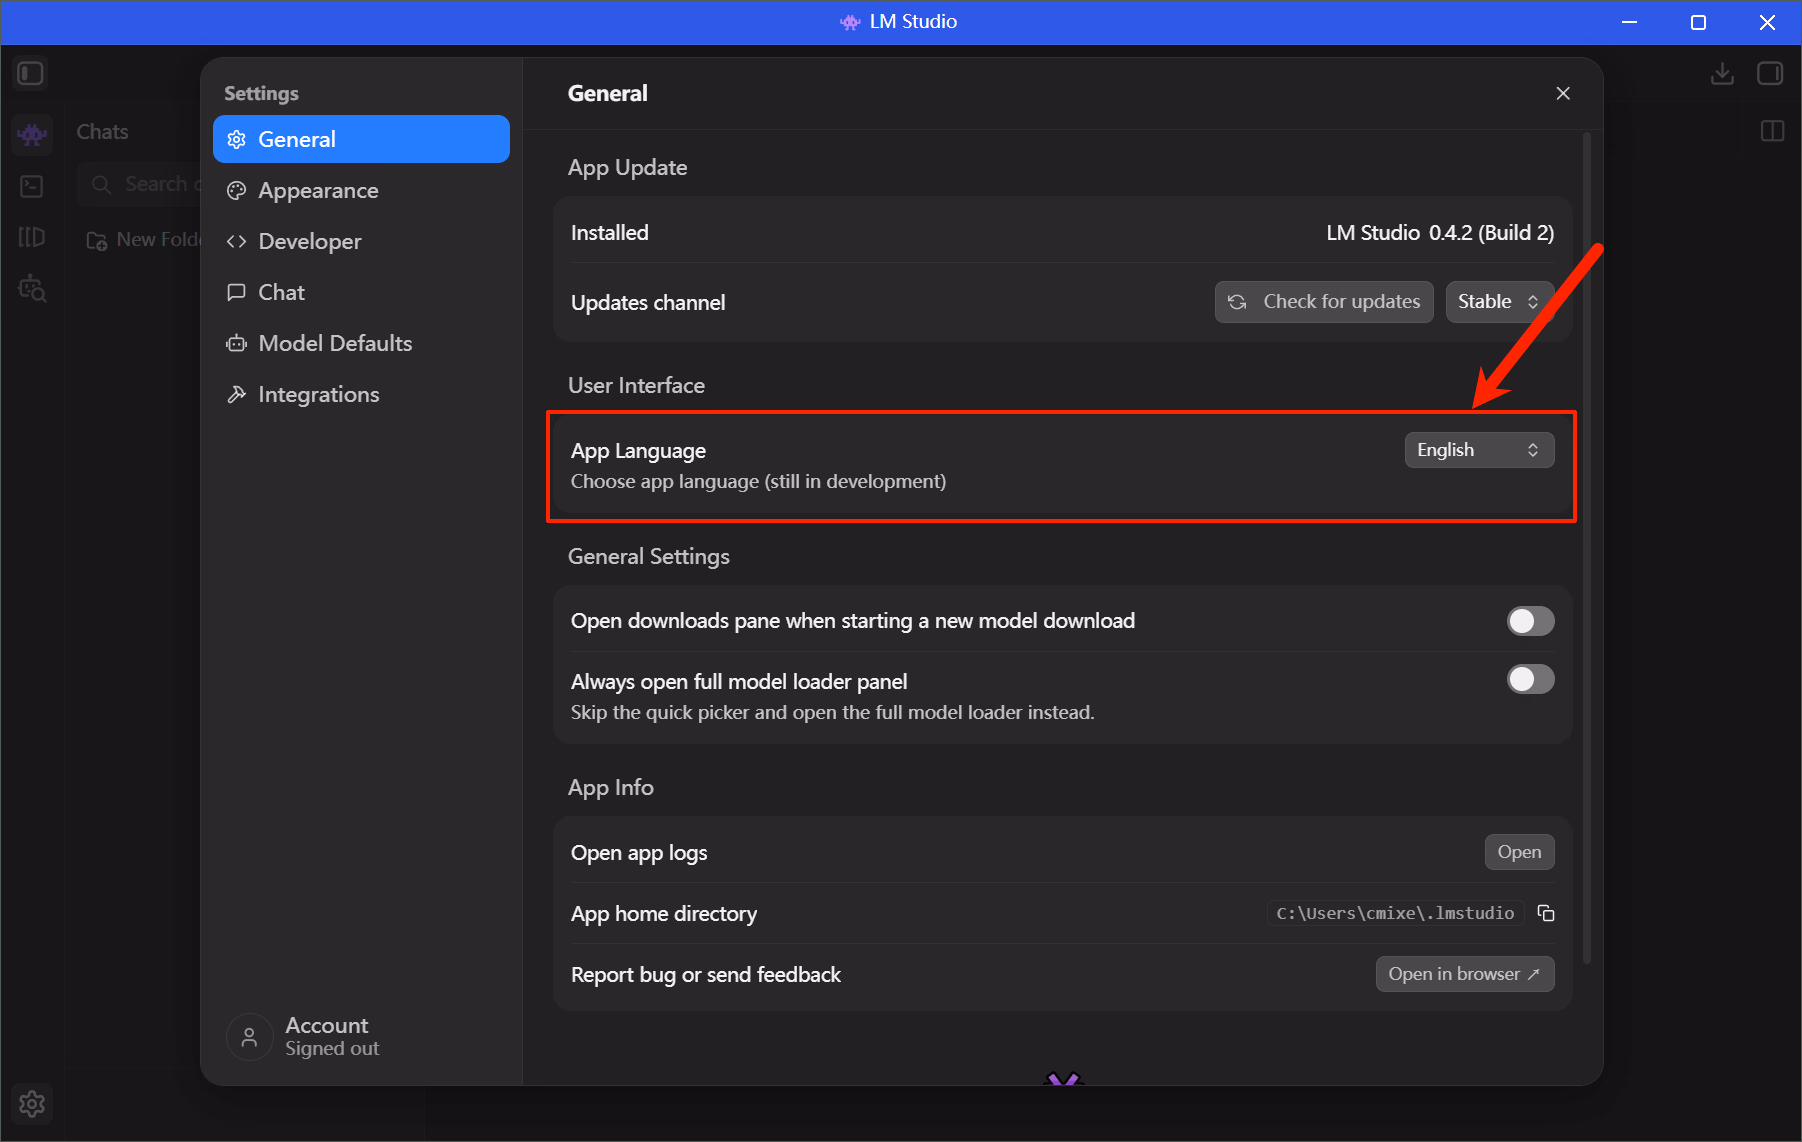Click the 'General Settings' section heading
1802x1142 pixels.
(649, 557)
